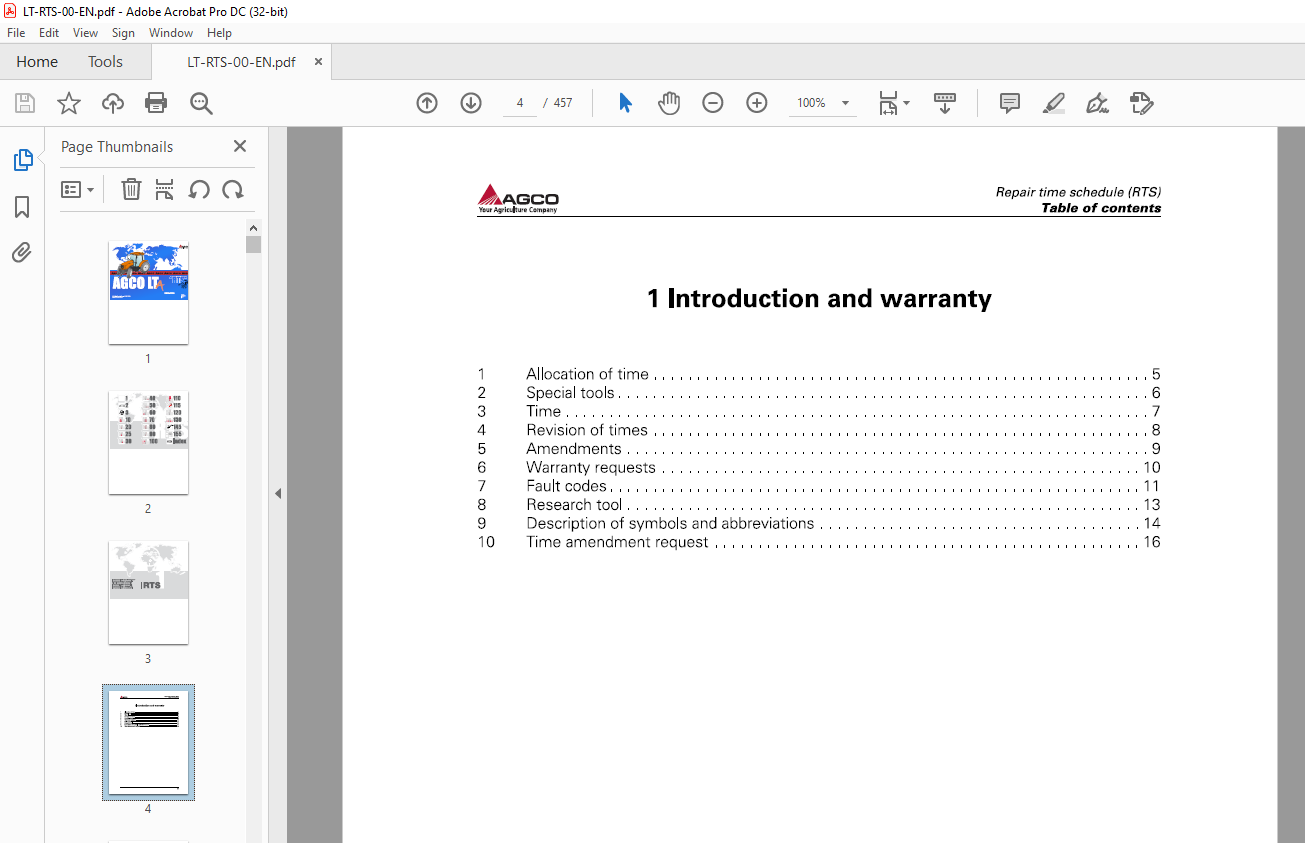This screenshot has width=1305, height=843.
Task: Close the Page Thumbnails panel
Action: [x=240, y=146]
